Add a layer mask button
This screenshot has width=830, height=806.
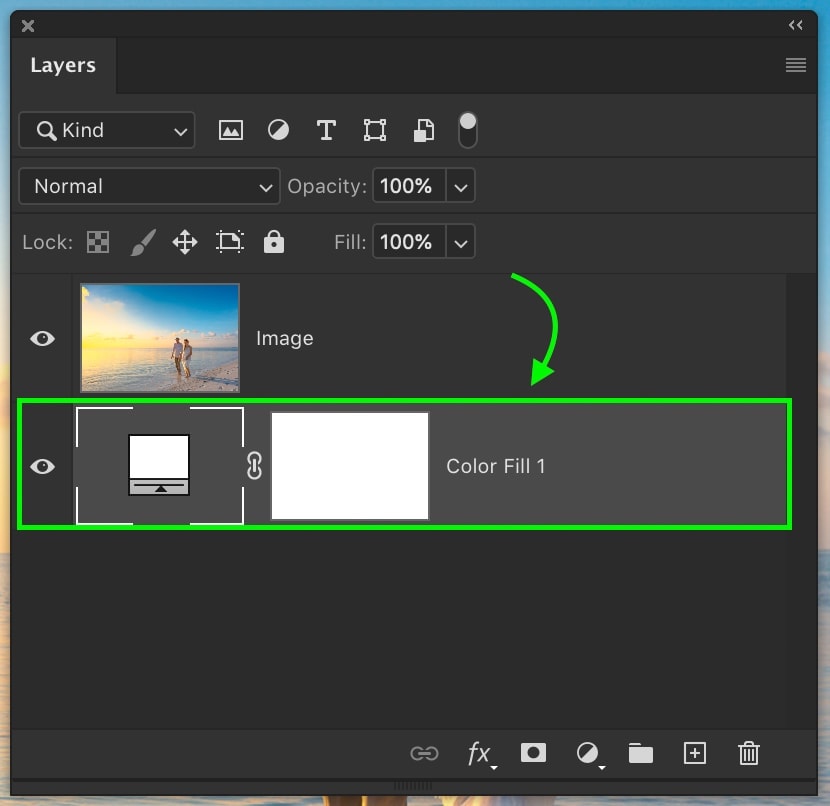pos(533,753)
